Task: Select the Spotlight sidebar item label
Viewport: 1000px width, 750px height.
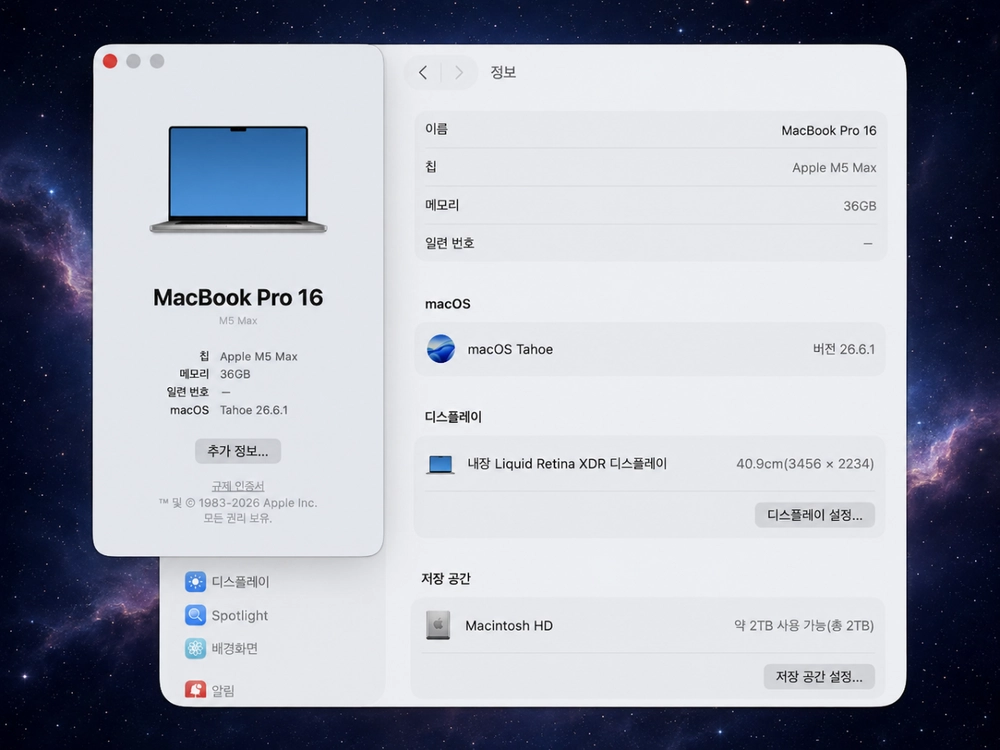Action: [x=240, y=615]
